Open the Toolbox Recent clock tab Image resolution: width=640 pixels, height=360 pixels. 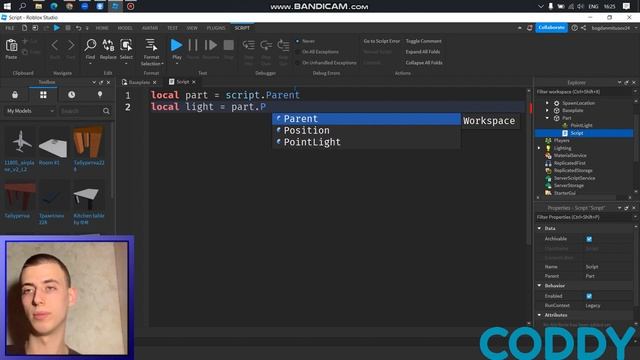pyautogui.click(x=71, y=95)
